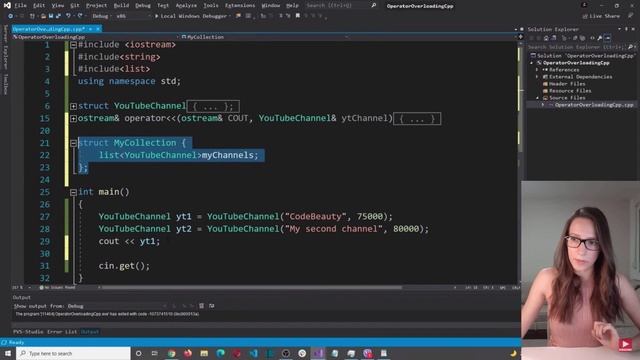This screenshot has width=640, height=360.
Task: Open the Git menu
Action: point(75,6)
